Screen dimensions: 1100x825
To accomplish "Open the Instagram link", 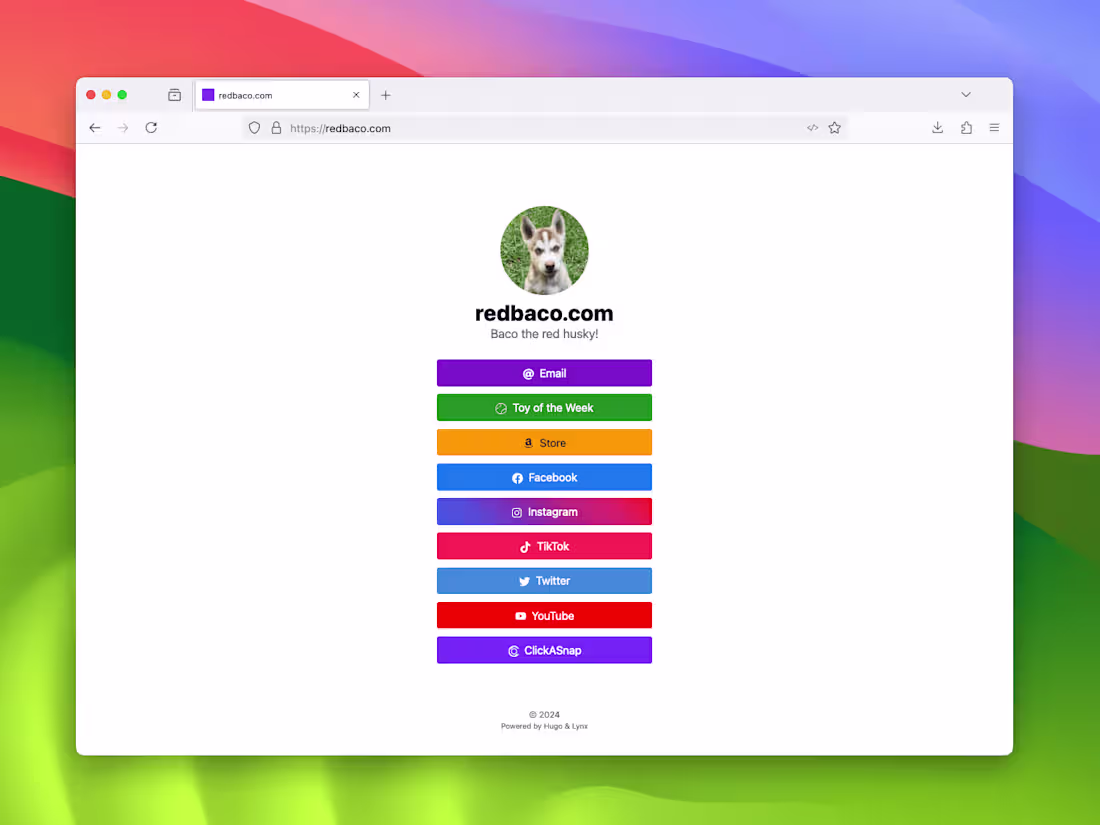I will [544, 511].
